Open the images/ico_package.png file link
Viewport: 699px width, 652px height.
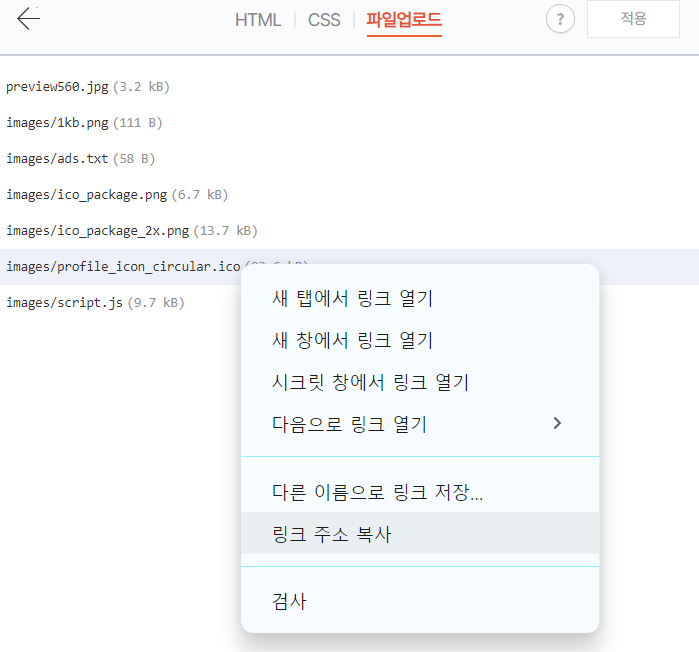(x=86, y=195)
